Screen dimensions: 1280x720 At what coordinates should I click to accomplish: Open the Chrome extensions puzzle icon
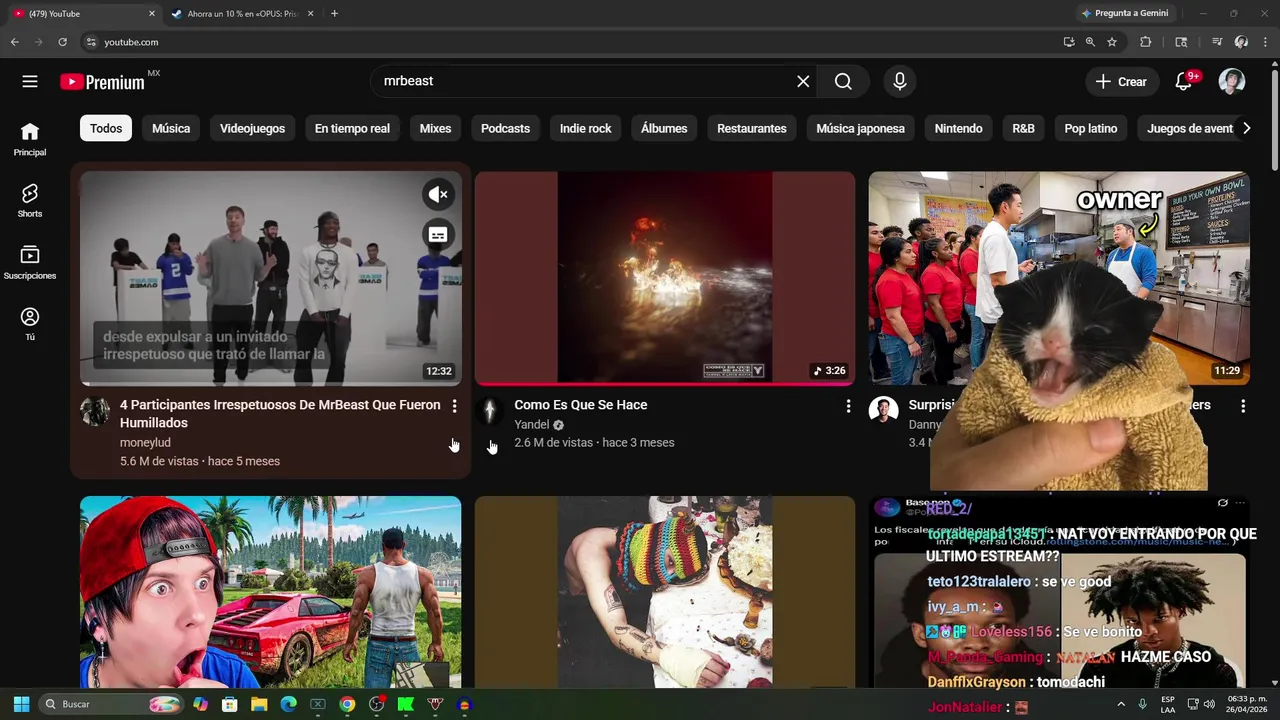pyautogui.click(x=1146, y=42)
